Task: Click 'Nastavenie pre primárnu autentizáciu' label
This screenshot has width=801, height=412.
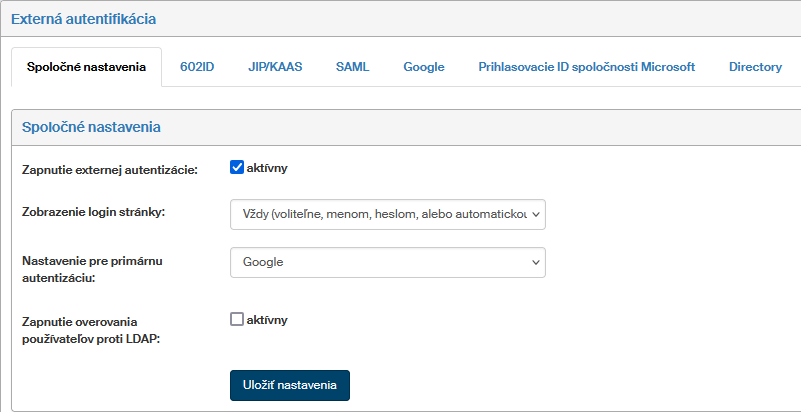Action: pos(91,269)
